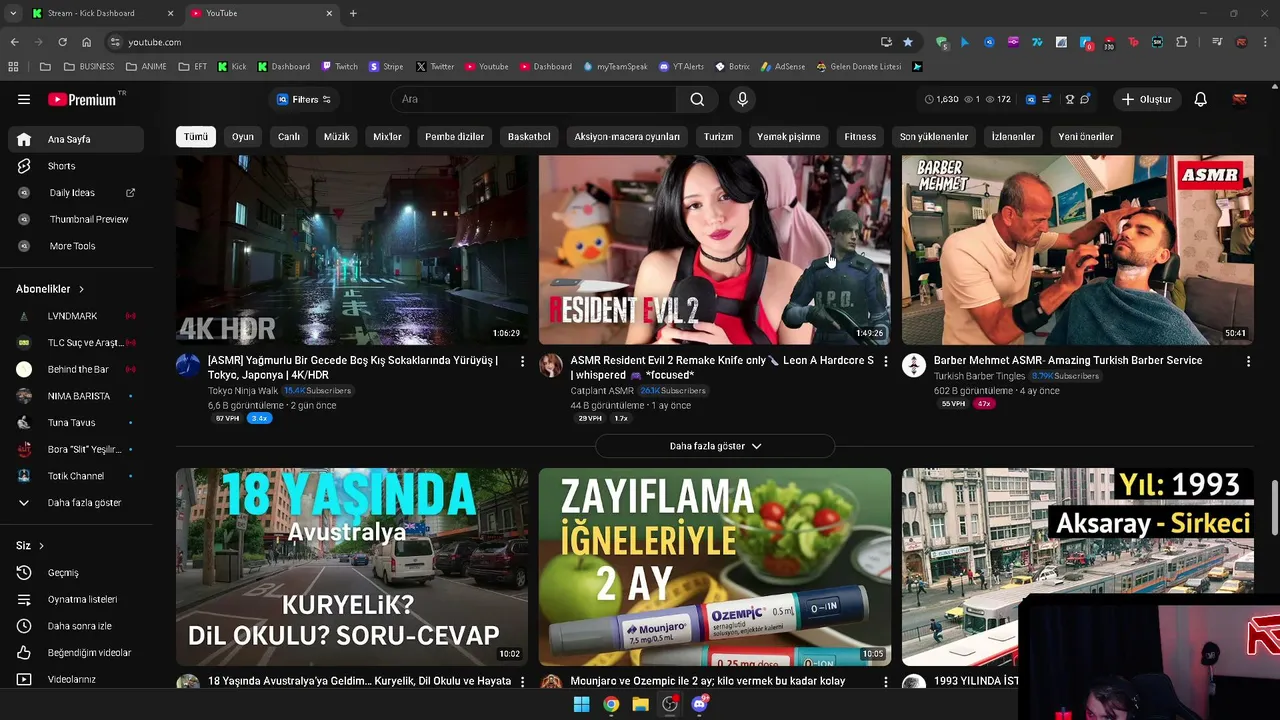This screenshot has height=720, width=1280.
Task: Open options for Mounjaro ve Ozempic video
Action: pyautogui.click(x=885, y=682)
